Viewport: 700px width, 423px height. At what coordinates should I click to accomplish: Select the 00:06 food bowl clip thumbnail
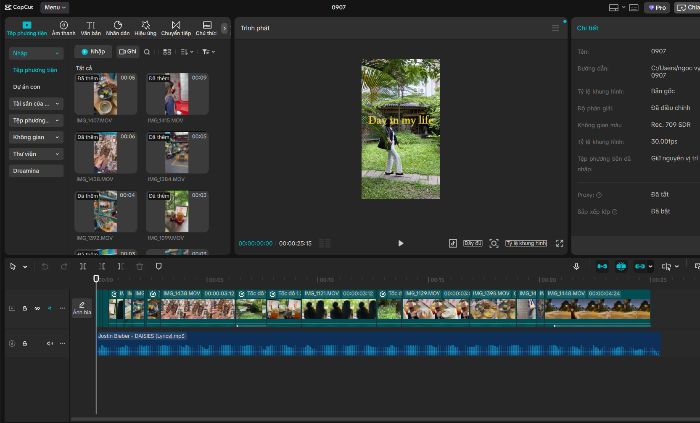tap(105, 94)
